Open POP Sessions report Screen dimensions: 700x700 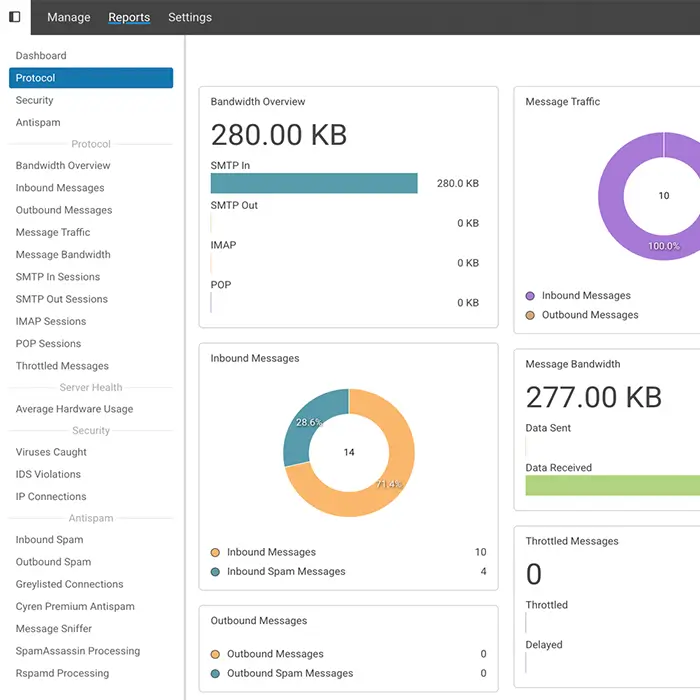pos(48,344)
